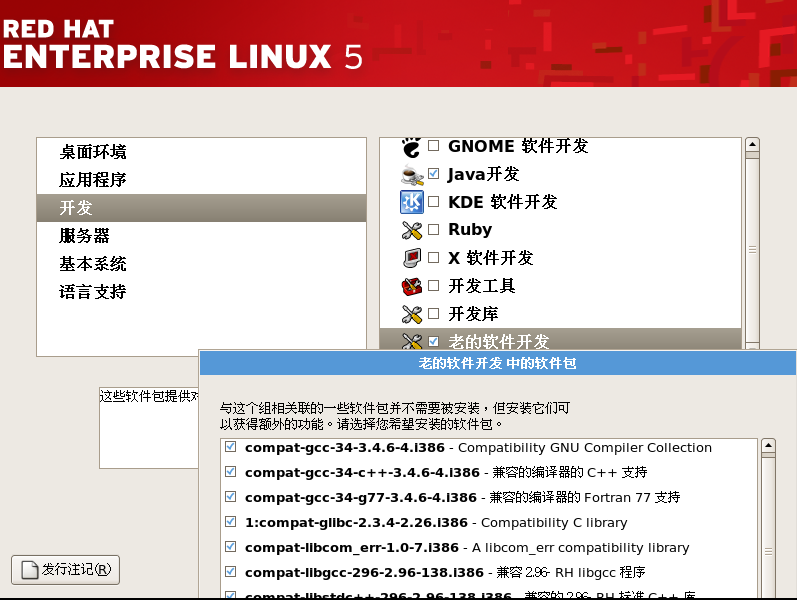Uncheck the 老的软件开发 checkbox
The height and width of the screenshot is (600, 797).
(x=434, y=341)
